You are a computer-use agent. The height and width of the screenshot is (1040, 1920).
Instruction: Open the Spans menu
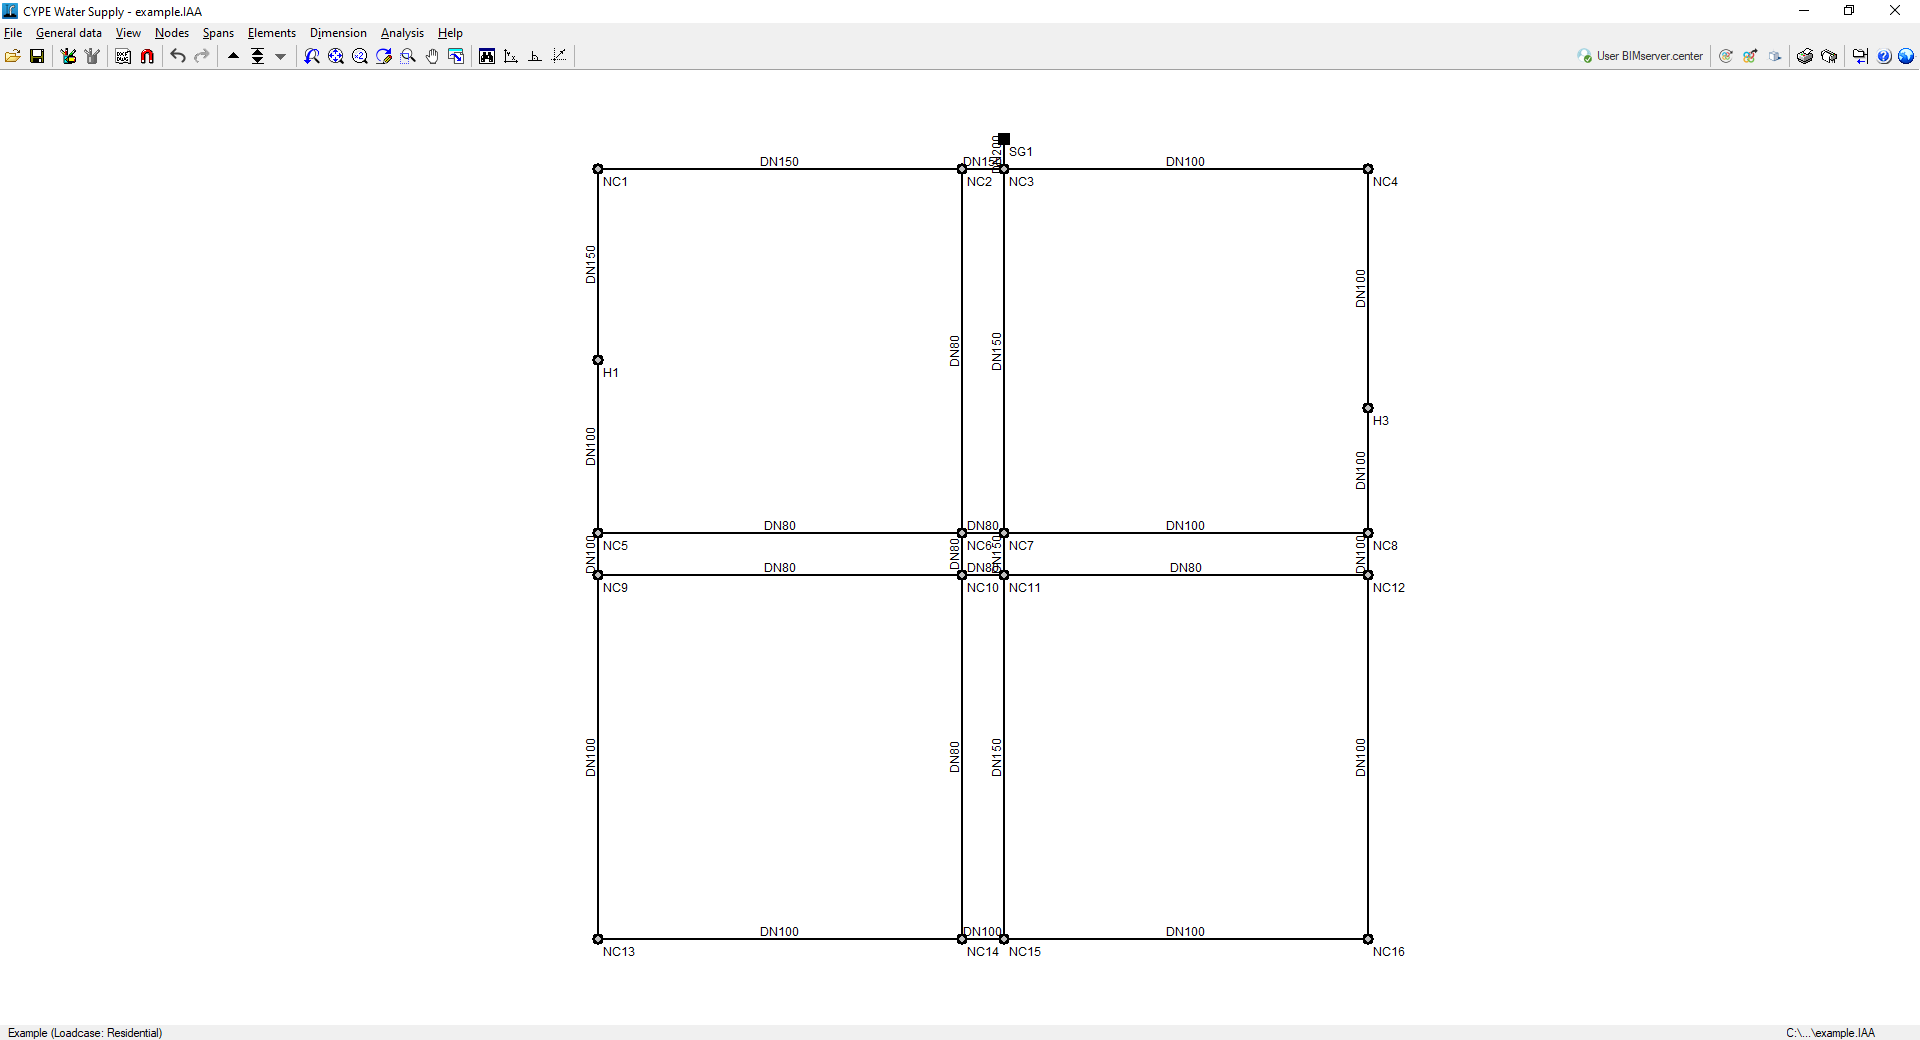(x=218, y=33)
